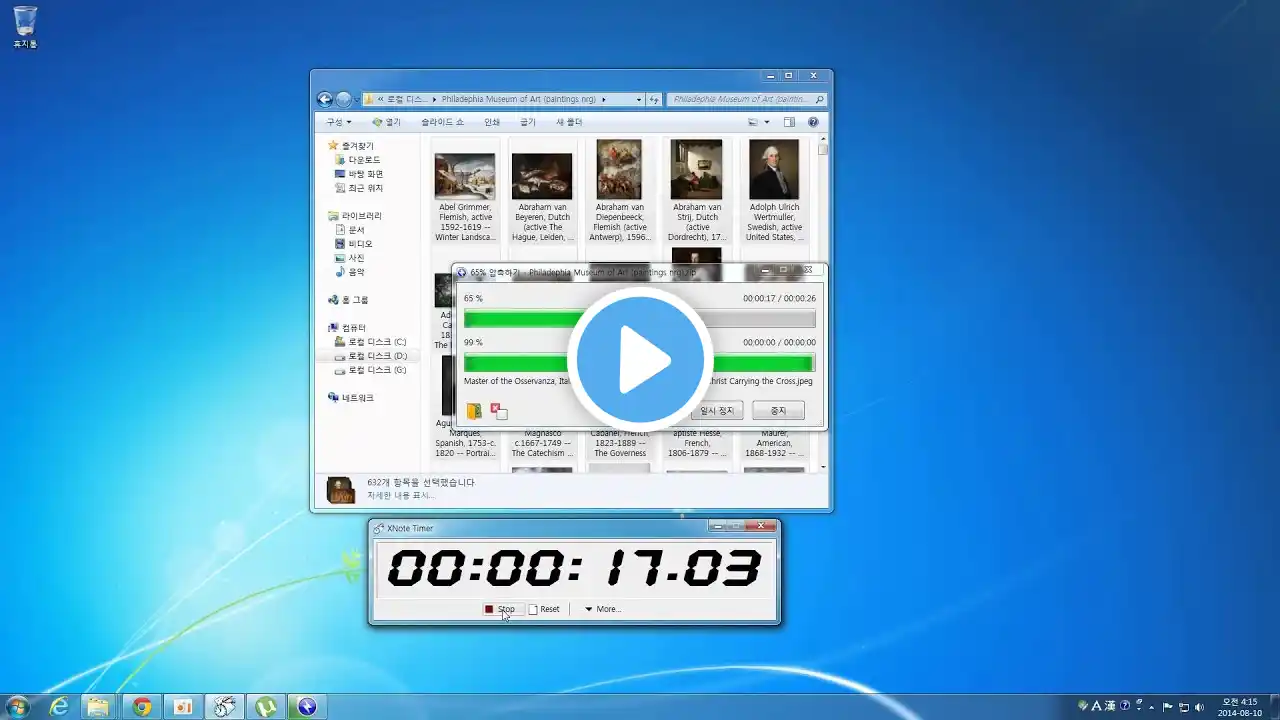Image resolution: width=1280 pixels, height=720 pixels.
Task: Open orange app icon next to Chrome
Action: coord(183,707)
